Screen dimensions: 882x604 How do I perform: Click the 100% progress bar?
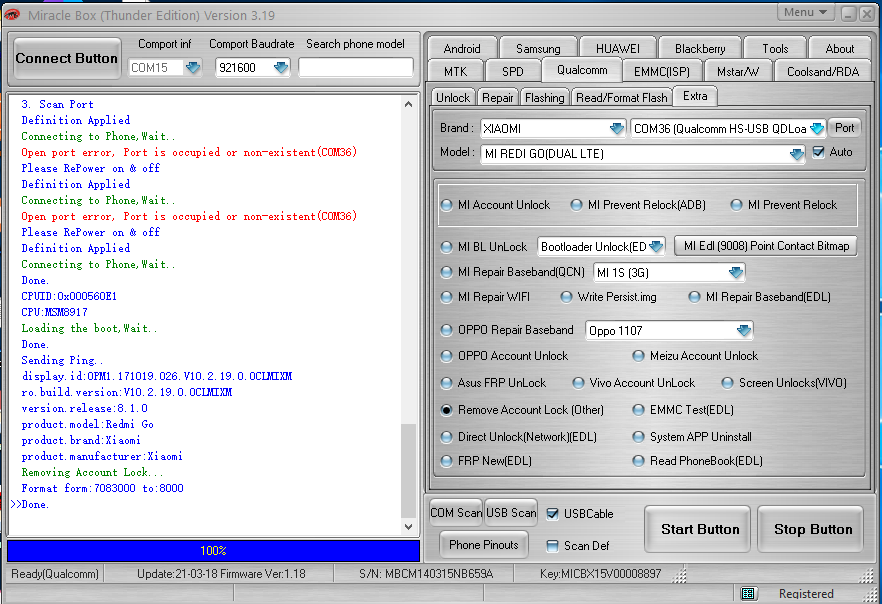coord(213,551)
